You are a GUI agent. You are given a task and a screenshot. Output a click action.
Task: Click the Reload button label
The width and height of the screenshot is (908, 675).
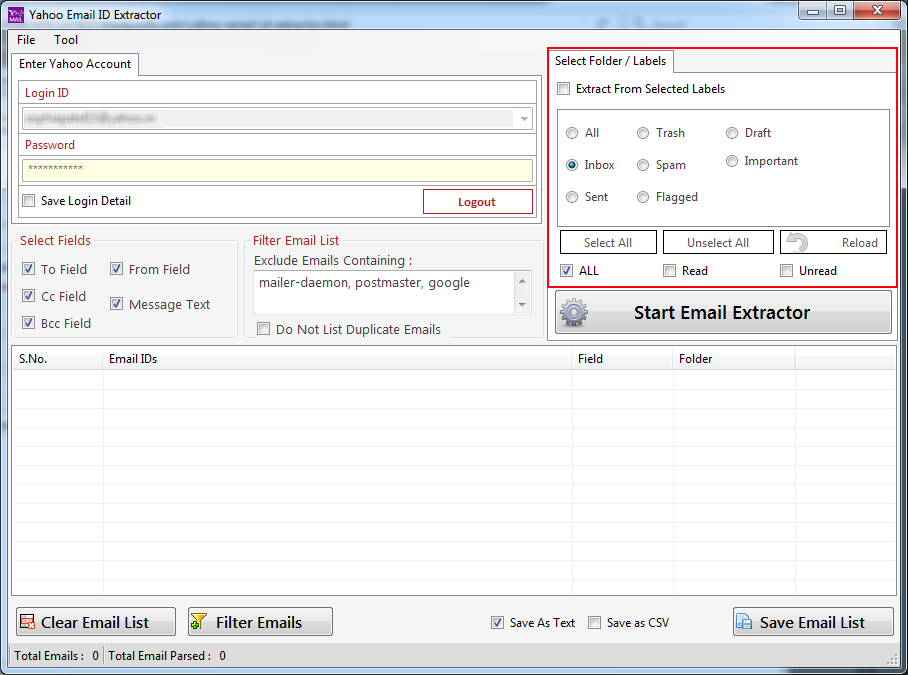click(859, 243)
